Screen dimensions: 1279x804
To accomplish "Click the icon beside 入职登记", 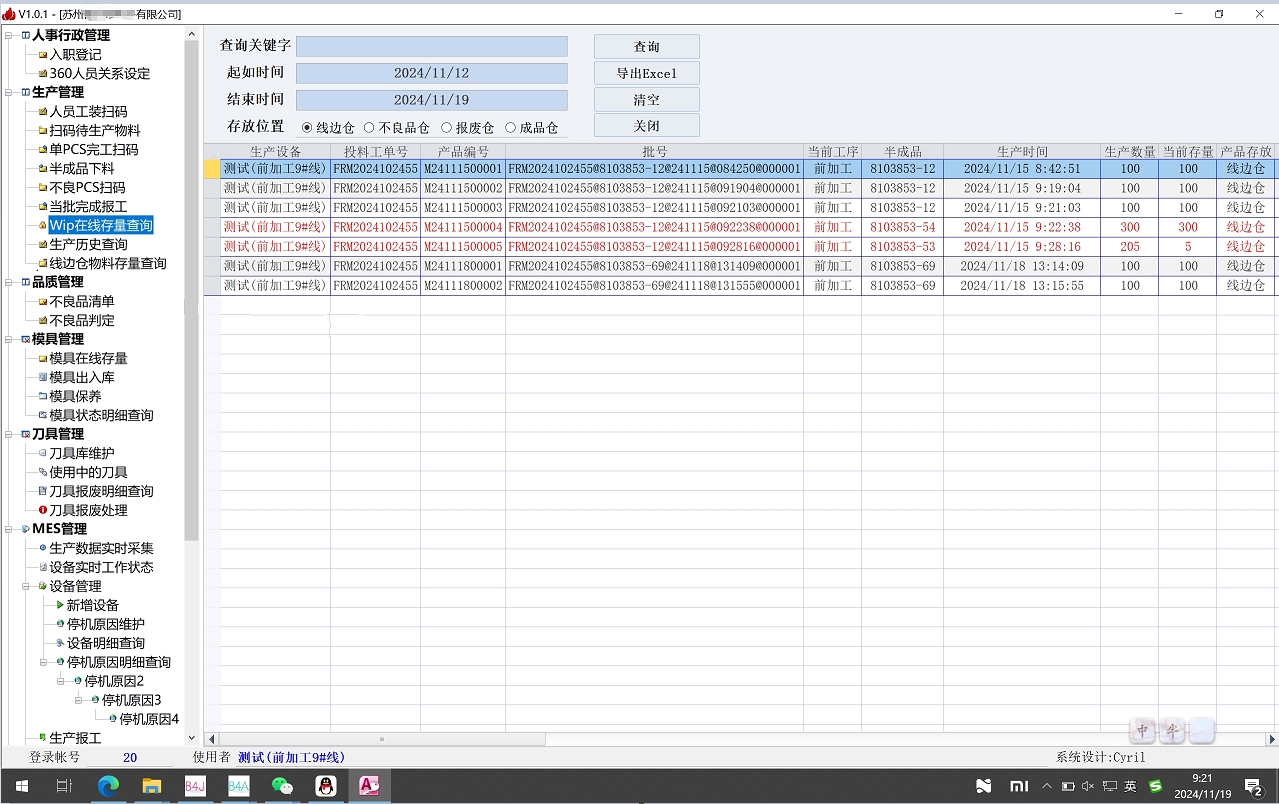I will [x=43, y=55].
